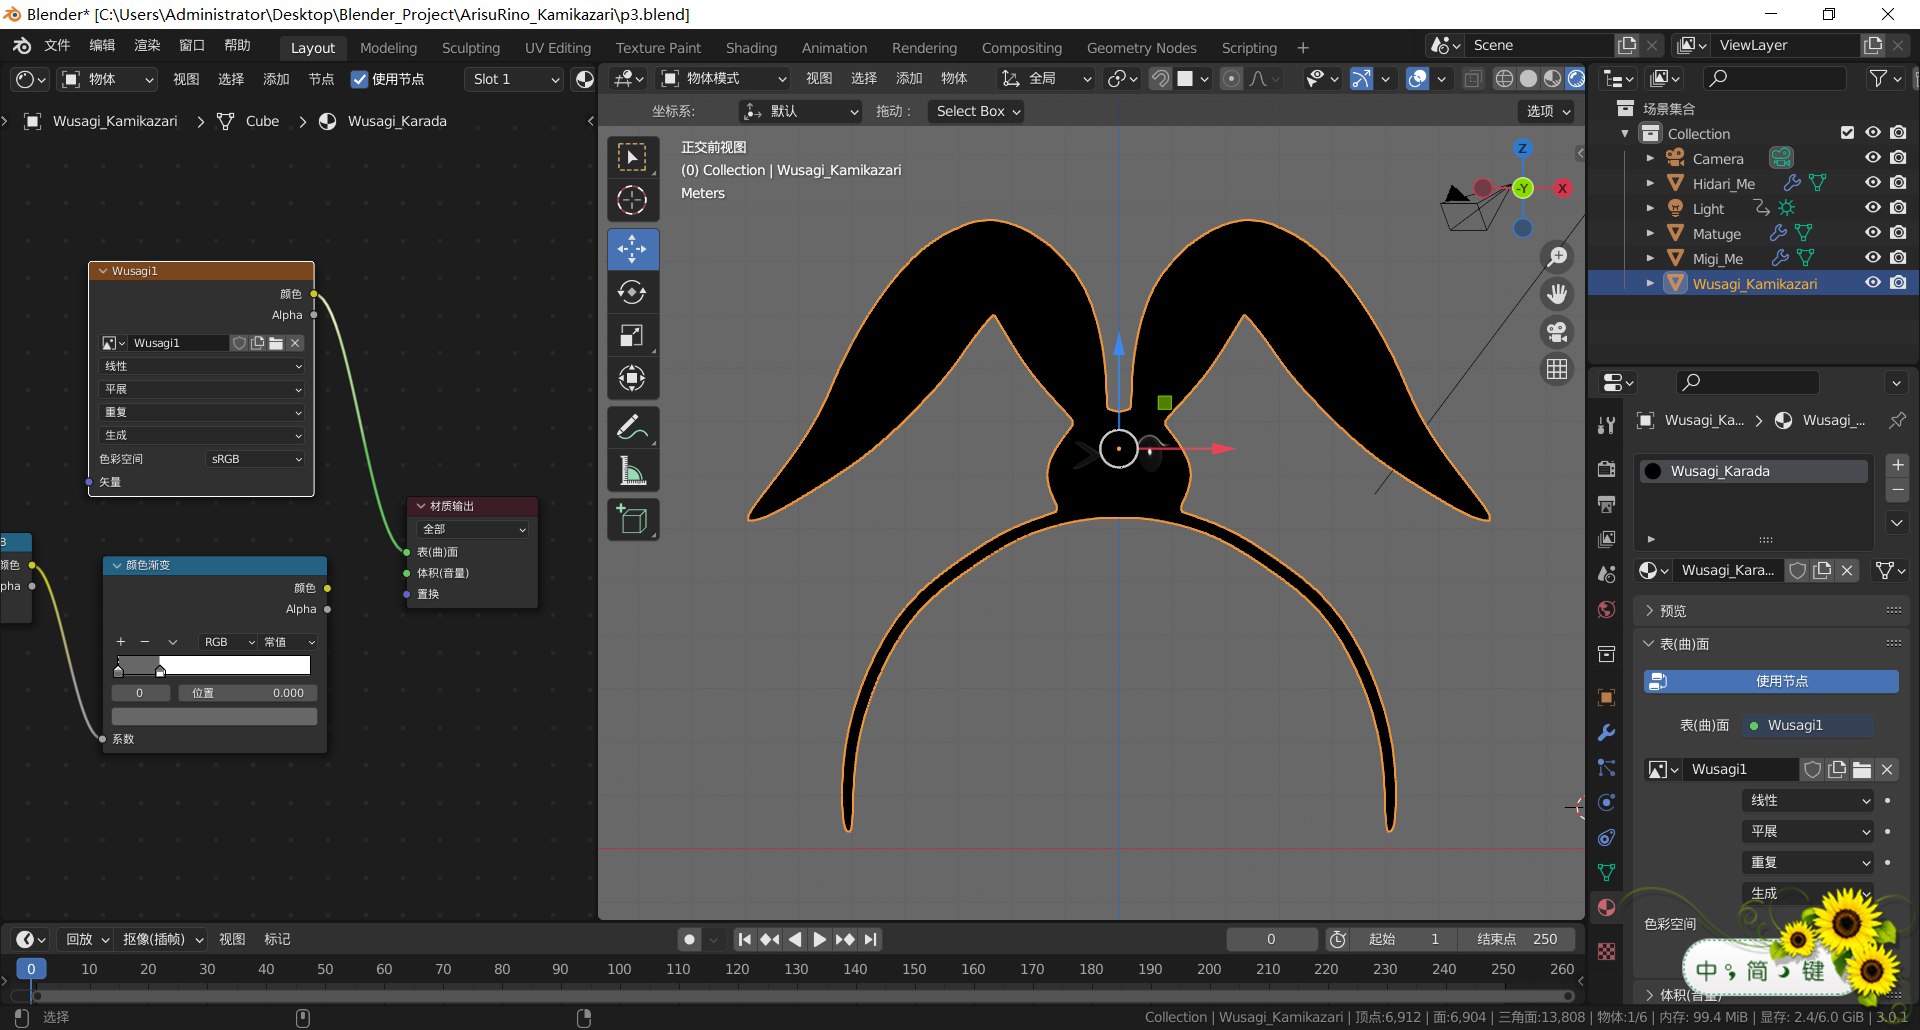Viewport: 1920px width, 1030px height.
Task: Click the color ramp stop color field
Action: click(214, 716)
